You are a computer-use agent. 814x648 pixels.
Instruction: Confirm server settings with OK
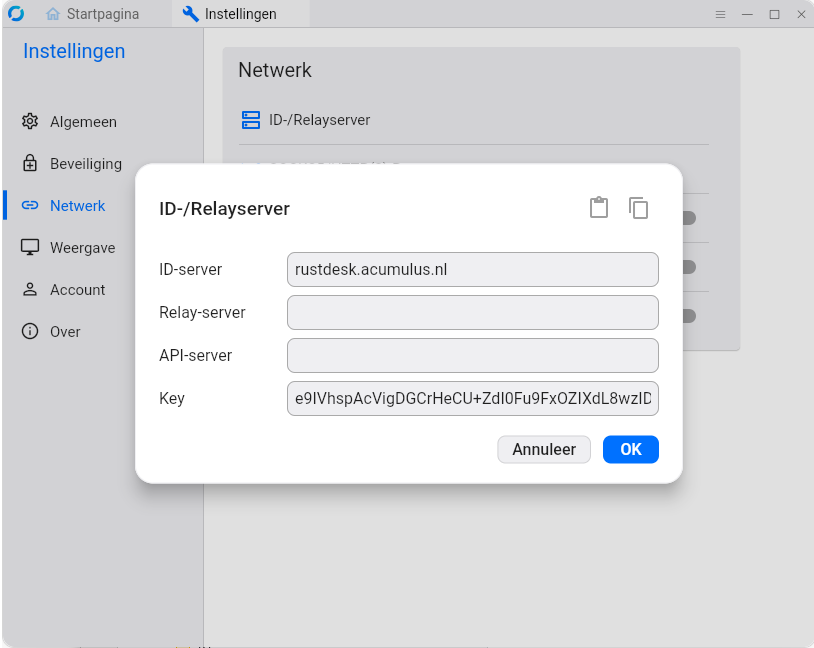pos(630,449)
